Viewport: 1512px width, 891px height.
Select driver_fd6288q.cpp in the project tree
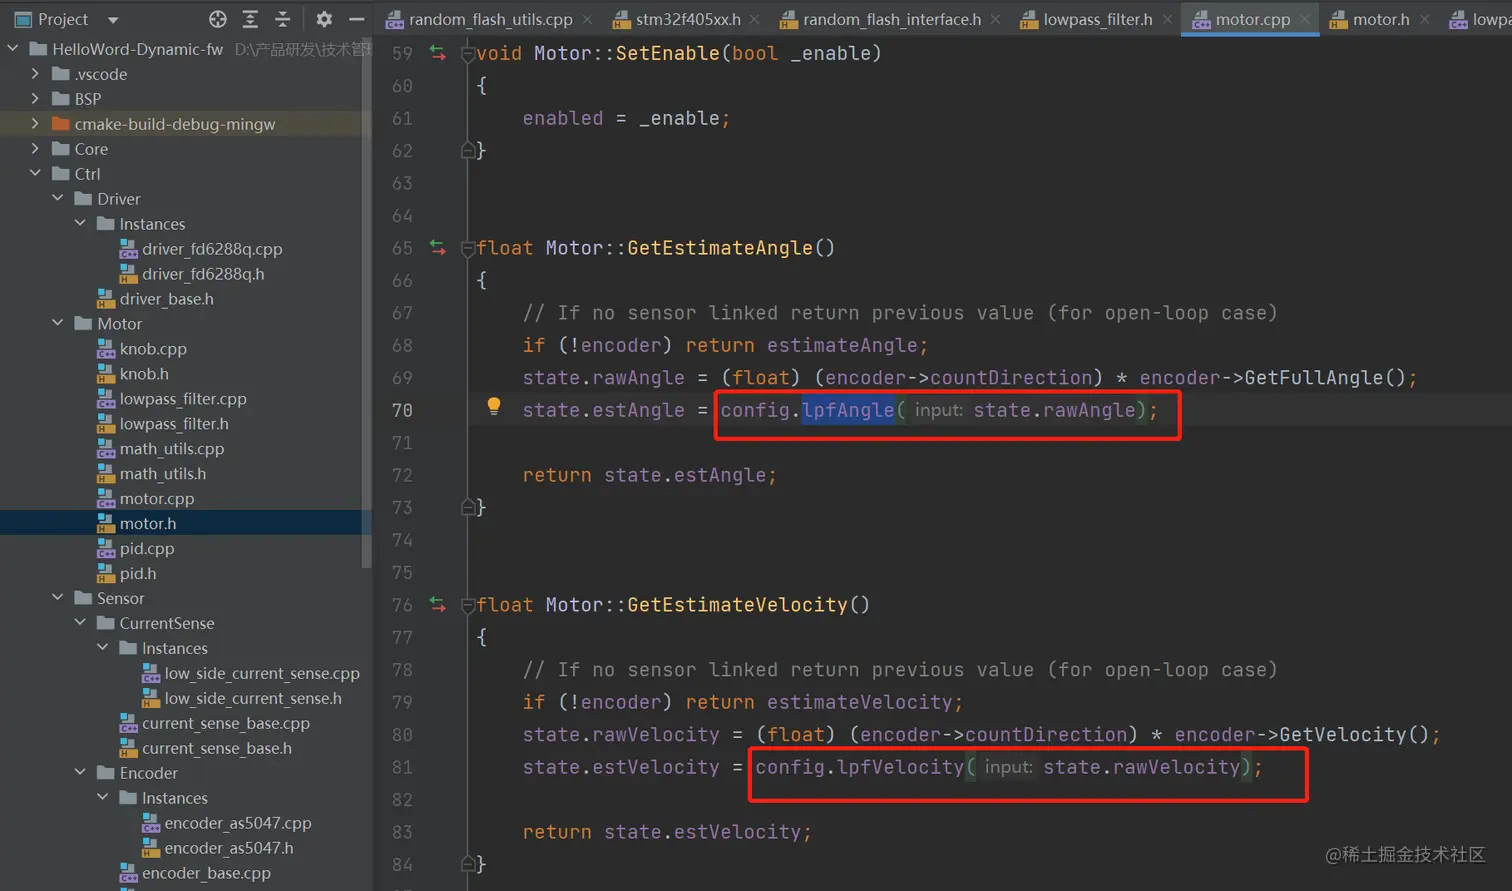(212, 249)
